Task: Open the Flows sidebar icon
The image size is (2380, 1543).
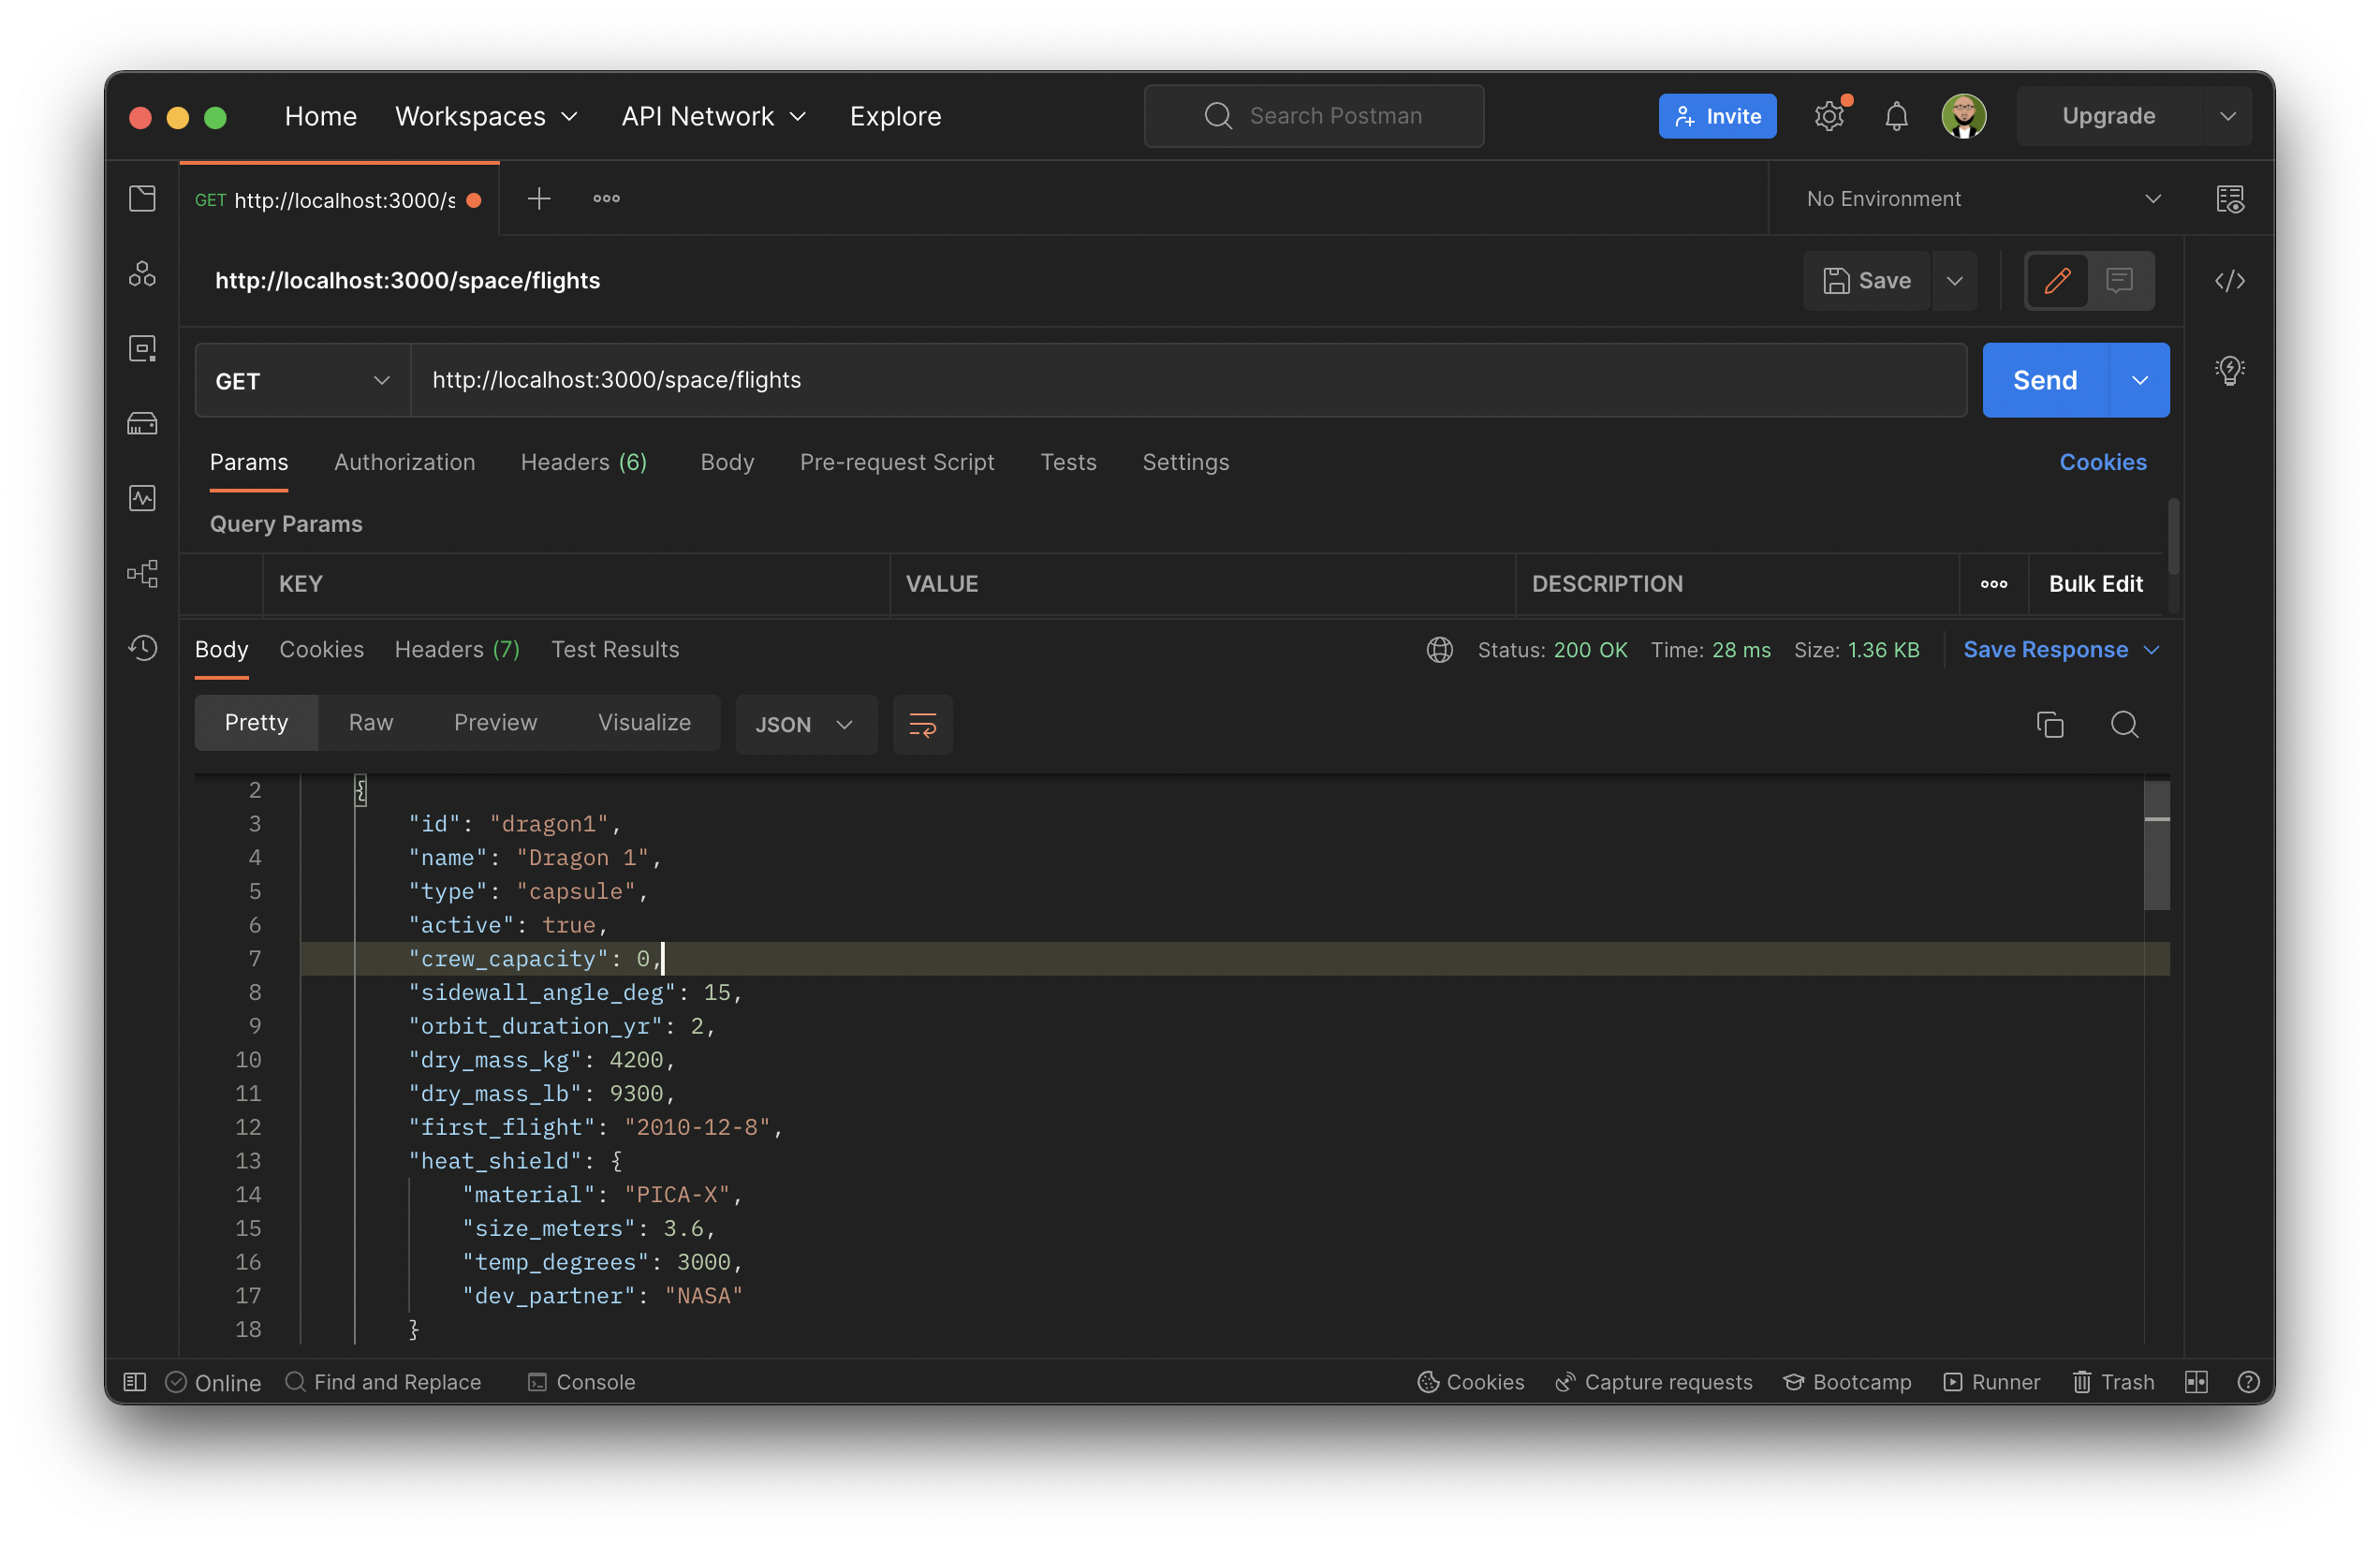Action: (x=142, y=573)
